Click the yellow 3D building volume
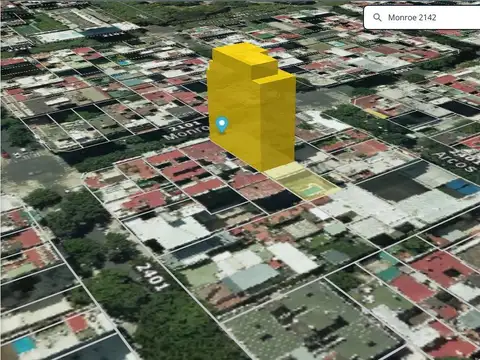 (x=251, y=107)
